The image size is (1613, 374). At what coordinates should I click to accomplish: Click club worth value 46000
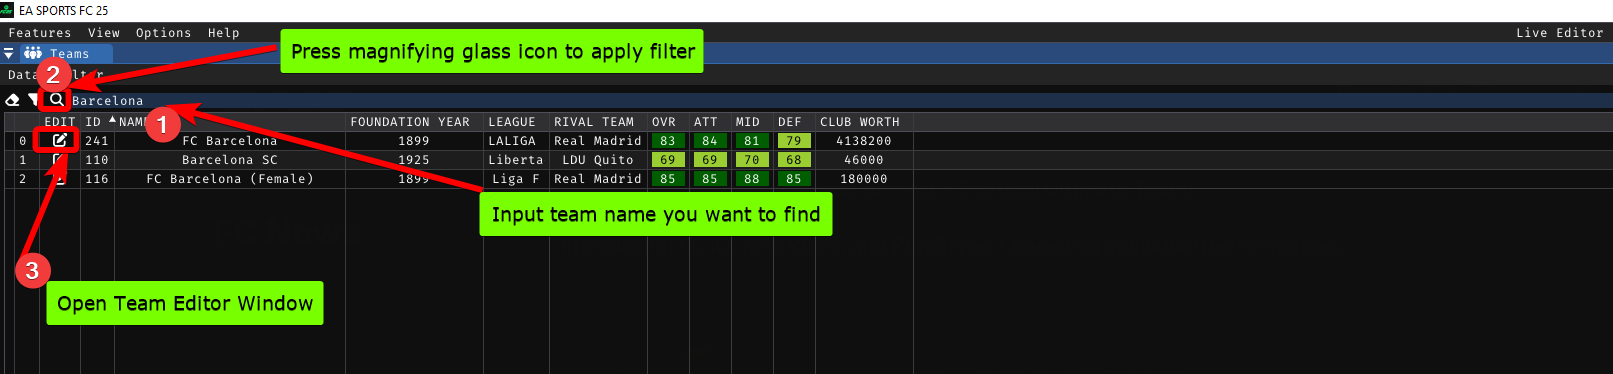(x=864, y=160)
